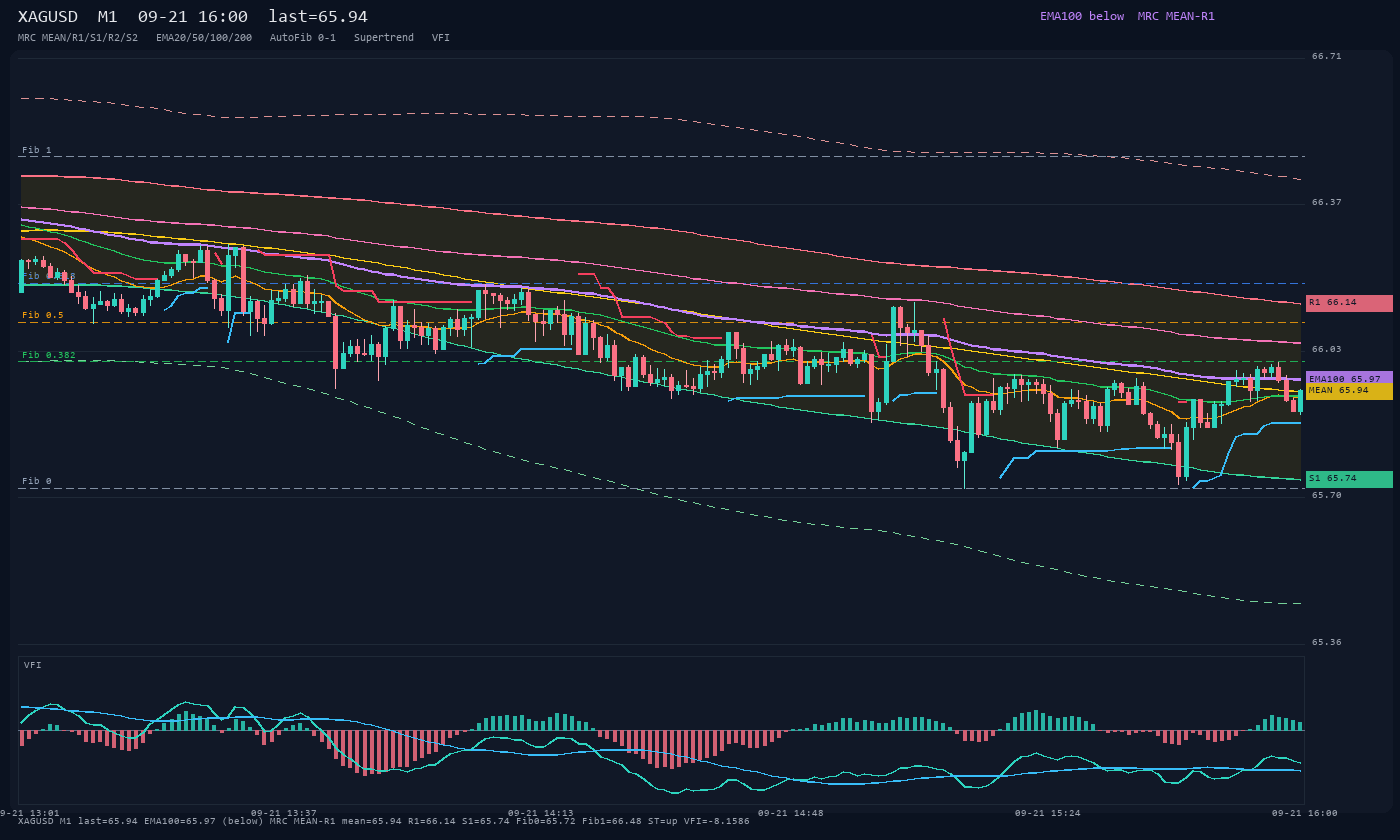Select the purple "EMA100 65.97" price tag

pos(1349,379)
